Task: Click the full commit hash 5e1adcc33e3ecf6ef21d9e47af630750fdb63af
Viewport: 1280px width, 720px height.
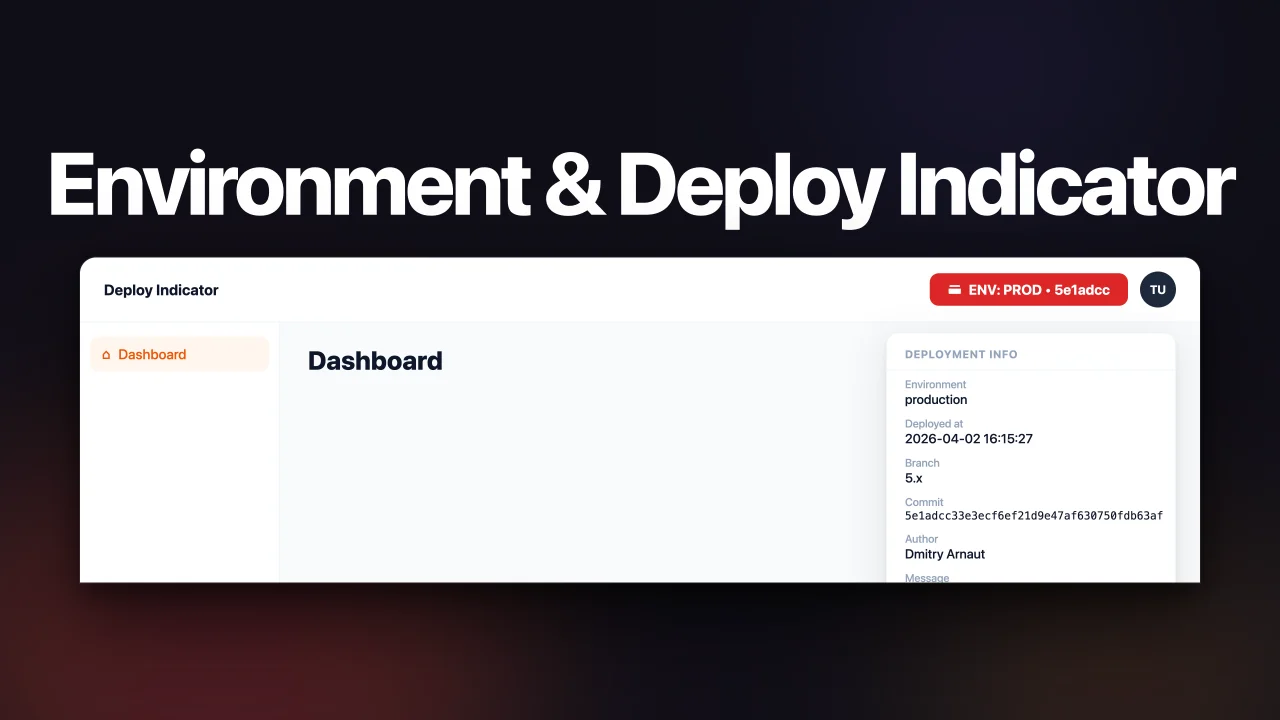Action: (1034, 515)
